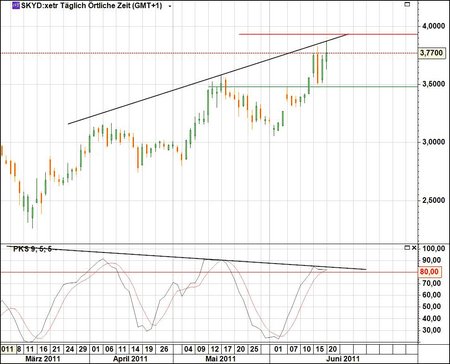Click date label 04 on the time axis
Viewport: 450px width, 364px height.
pos(188,349)
